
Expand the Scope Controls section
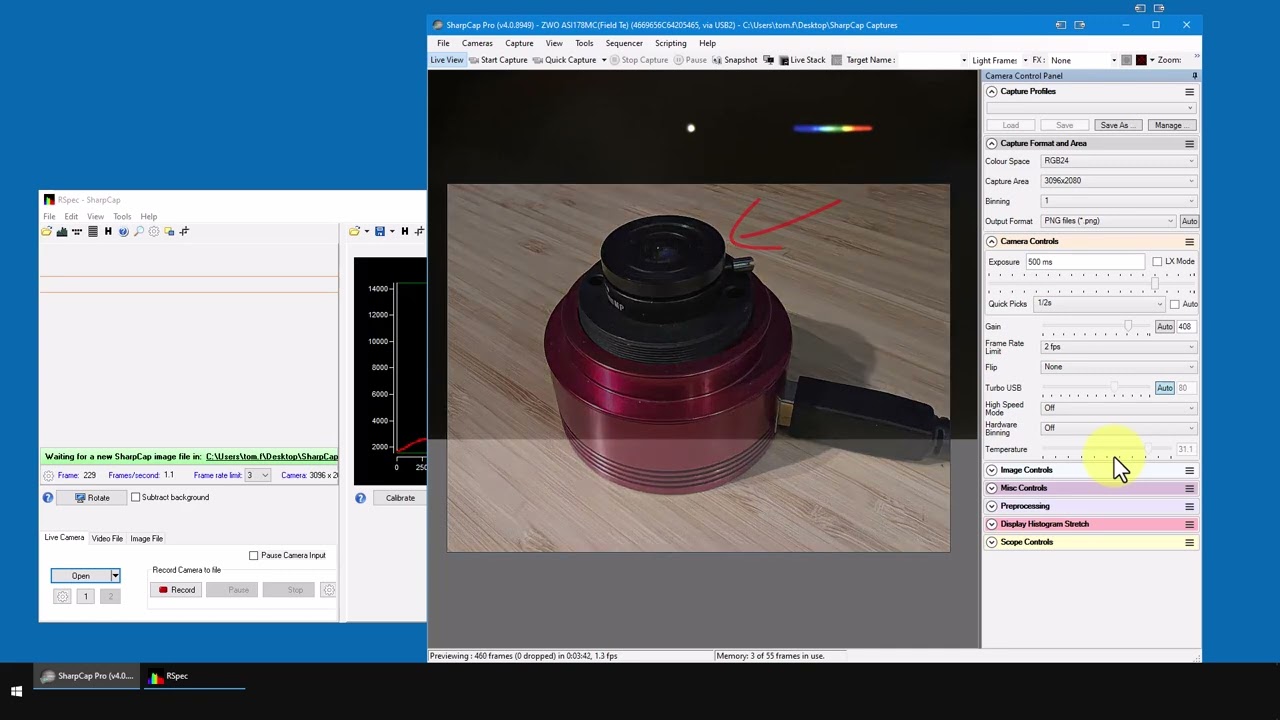991,542
